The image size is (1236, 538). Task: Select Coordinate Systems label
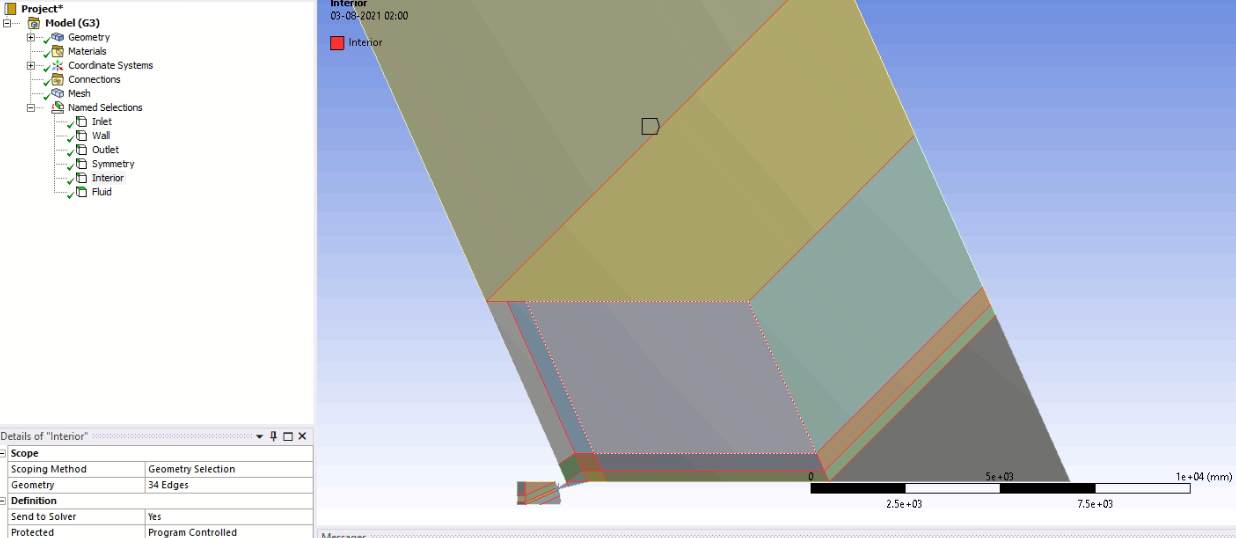point(110,65)
